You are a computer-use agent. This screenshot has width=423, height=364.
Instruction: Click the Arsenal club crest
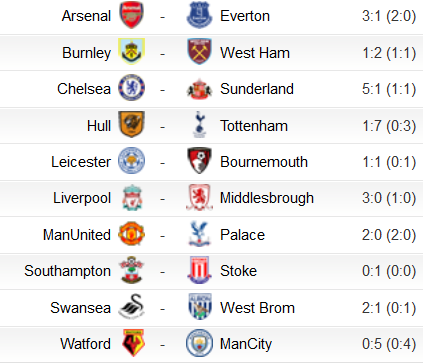[132, 15]
